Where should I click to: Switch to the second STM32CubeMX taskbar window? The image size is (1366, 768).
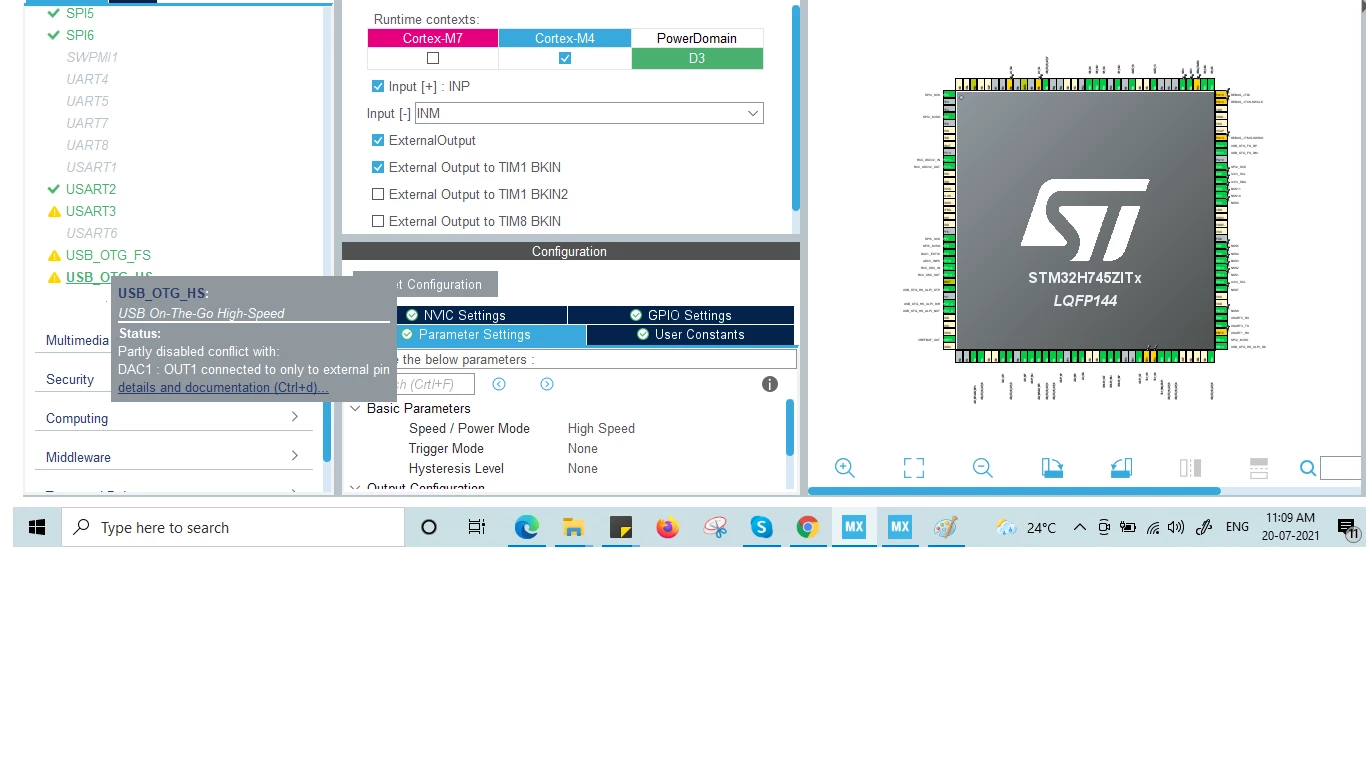(x=900, y=527)
